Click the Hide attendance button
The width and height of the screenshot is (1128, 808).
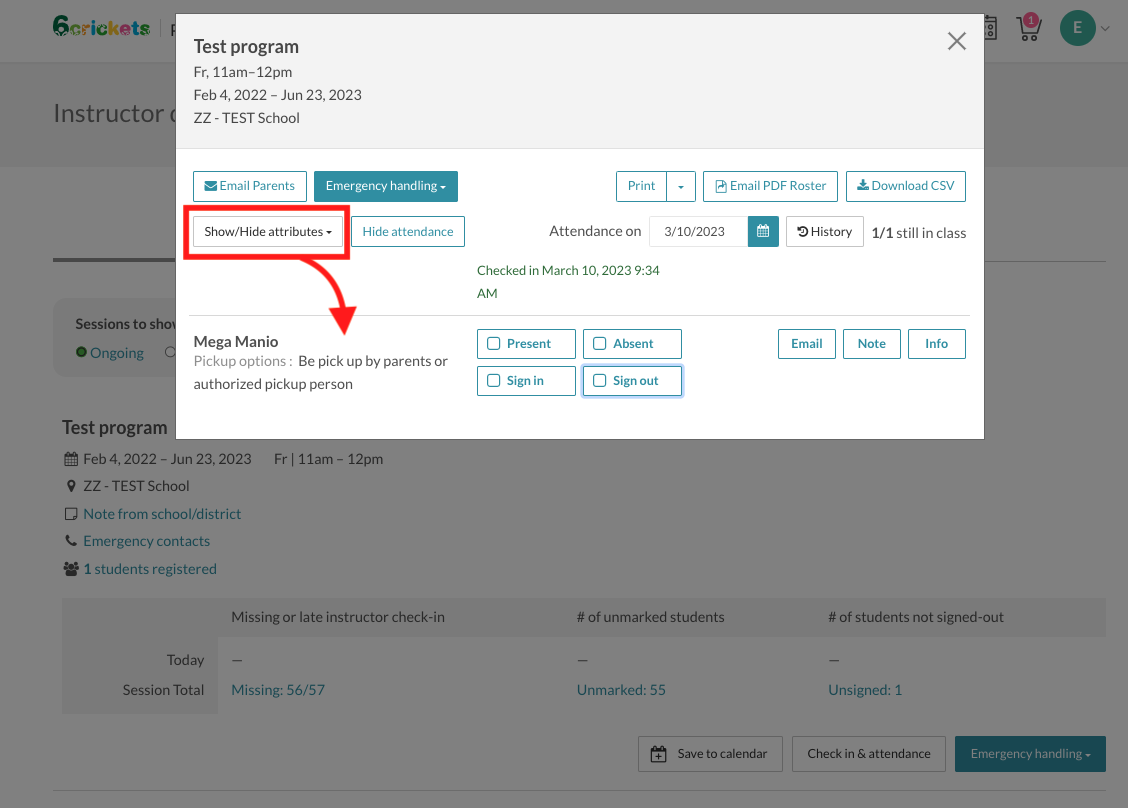tap(407, 232)
